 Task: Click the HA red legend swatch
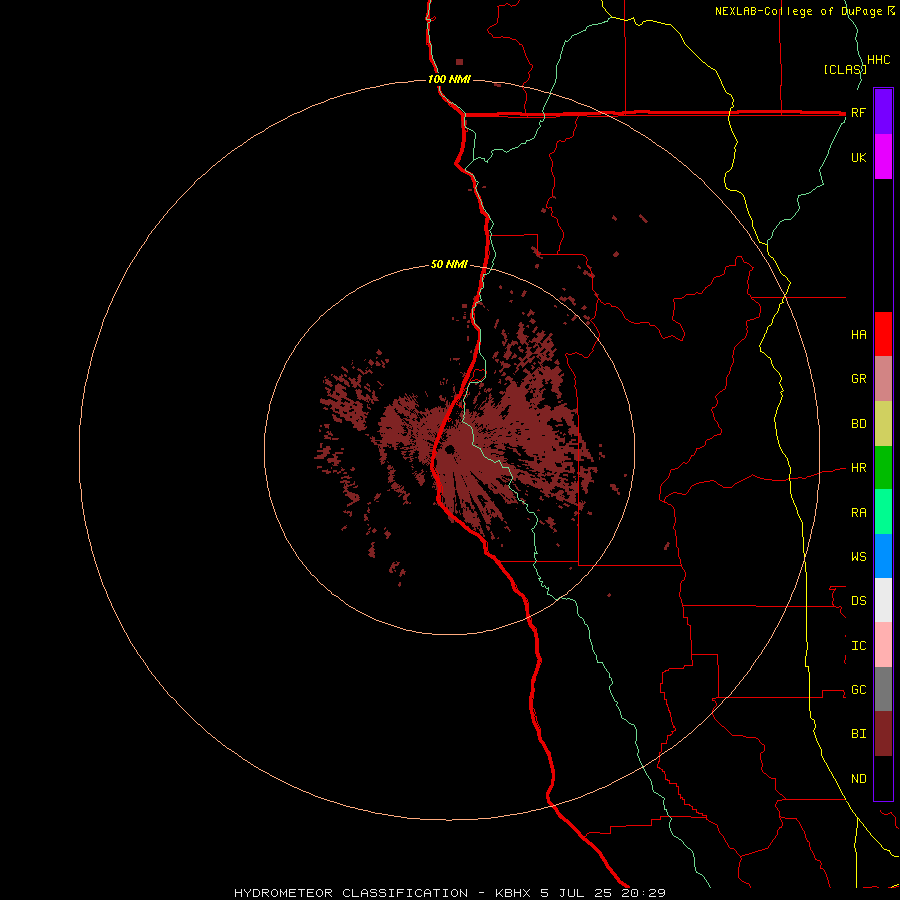click(x=883, y=334)
